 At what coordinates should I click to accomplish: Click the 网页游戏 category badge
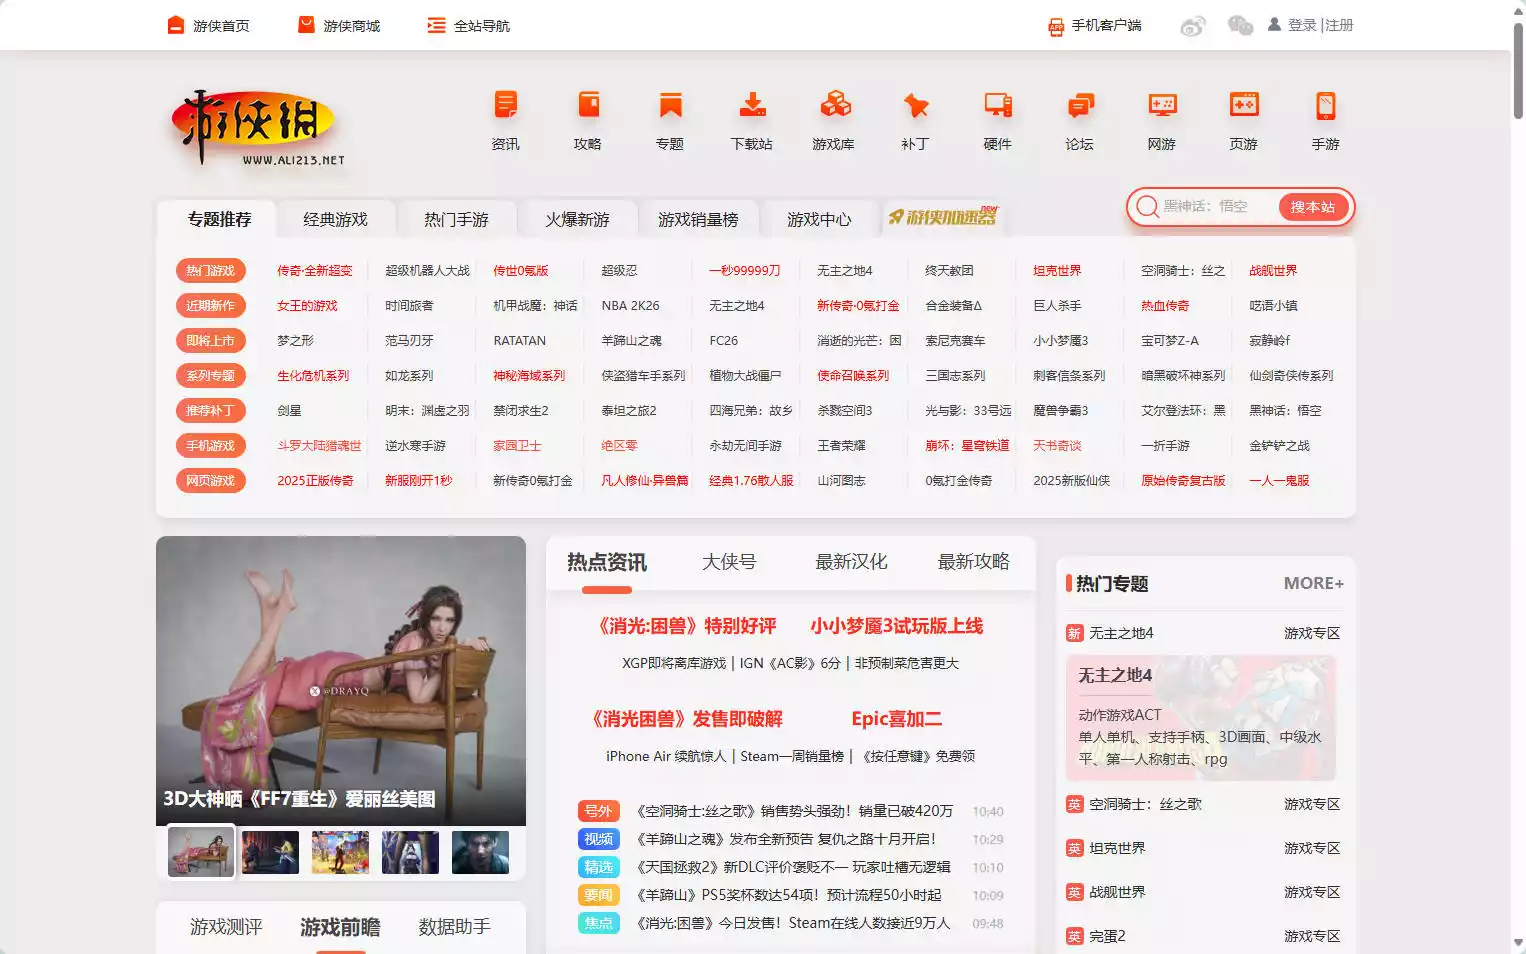click(210, 481)
